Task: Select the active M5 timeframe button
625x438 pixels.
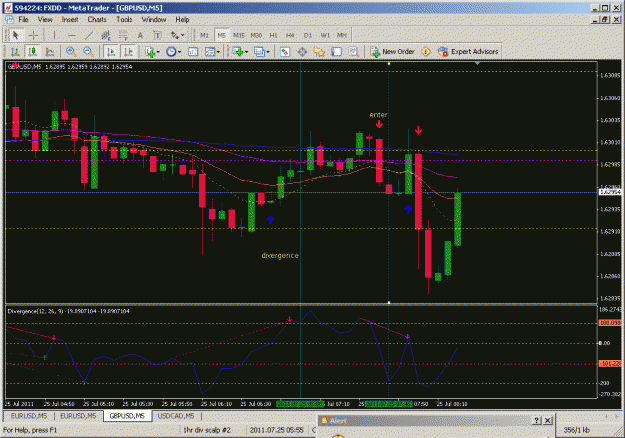Action: [221, 35]
